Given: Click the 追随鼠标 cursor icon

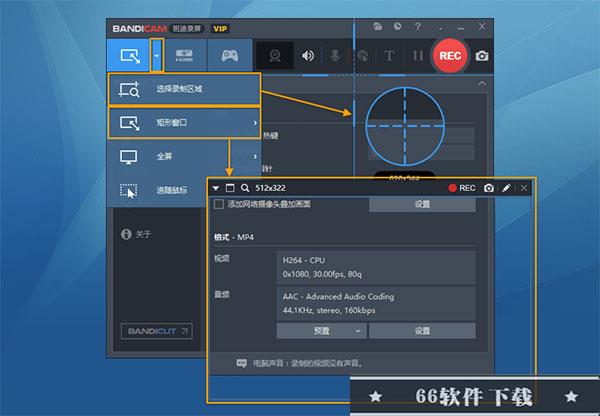Looking at the screenshot, I should pos(129,191).
